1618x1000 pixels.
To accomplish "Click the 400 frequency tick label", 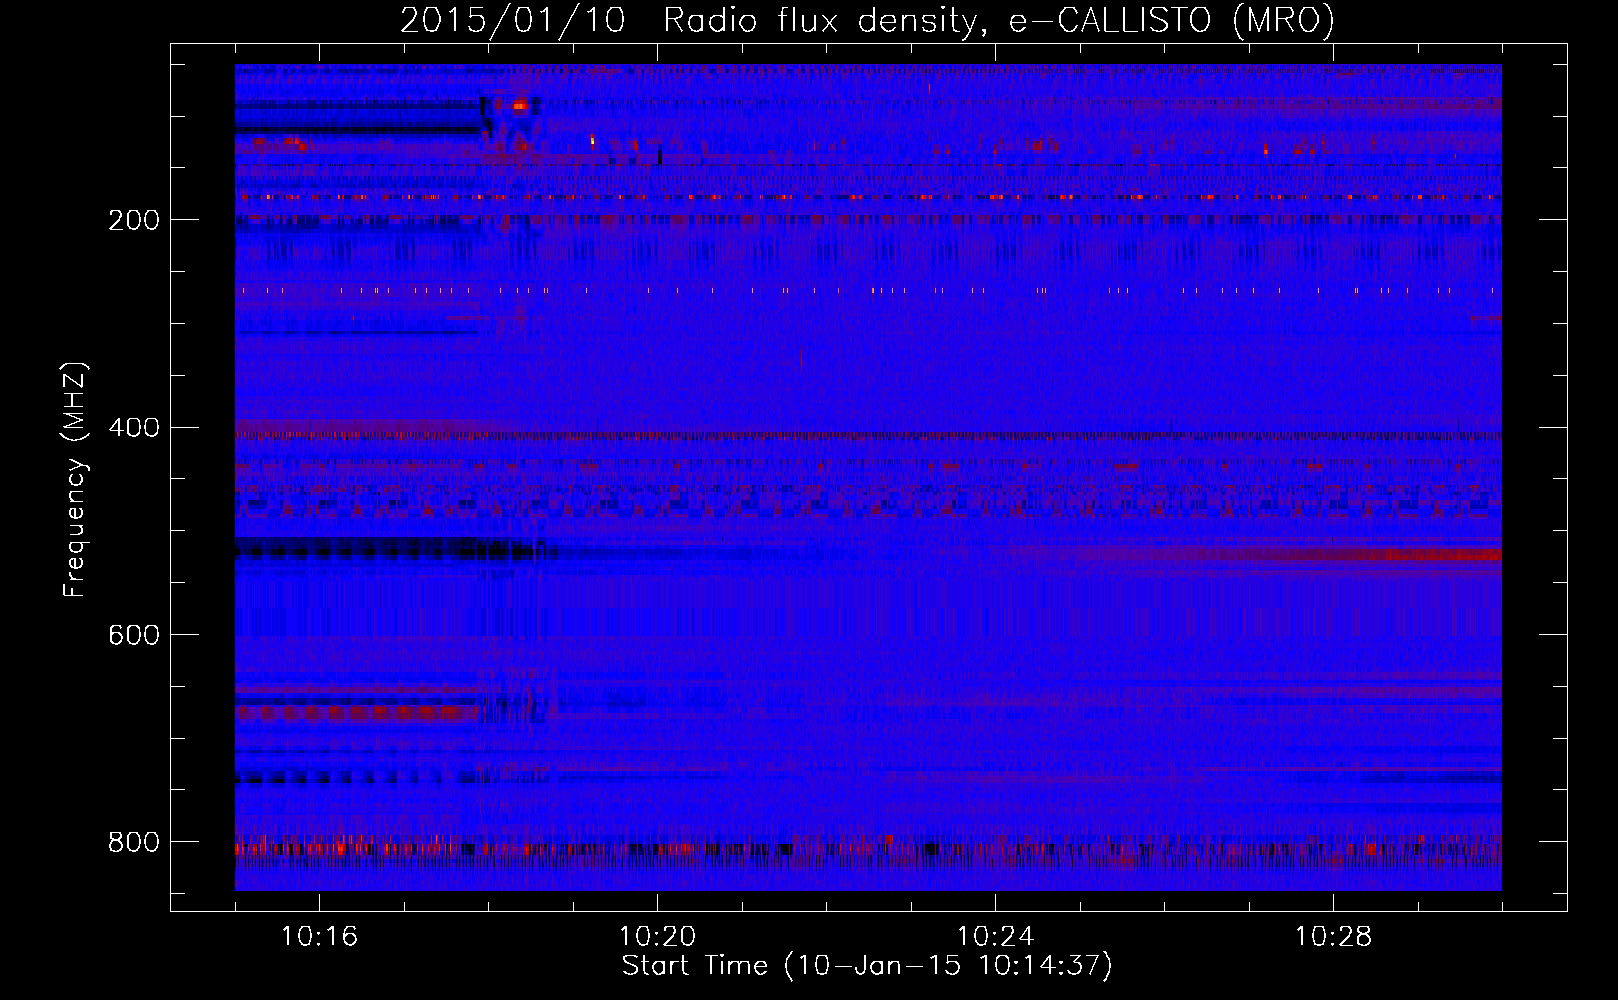I will pos(133,428).
